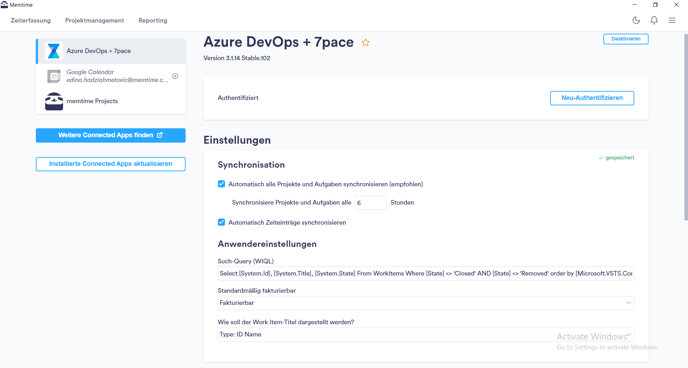
Task: Click the Deaktivieren button
Action: click(626, 39)
